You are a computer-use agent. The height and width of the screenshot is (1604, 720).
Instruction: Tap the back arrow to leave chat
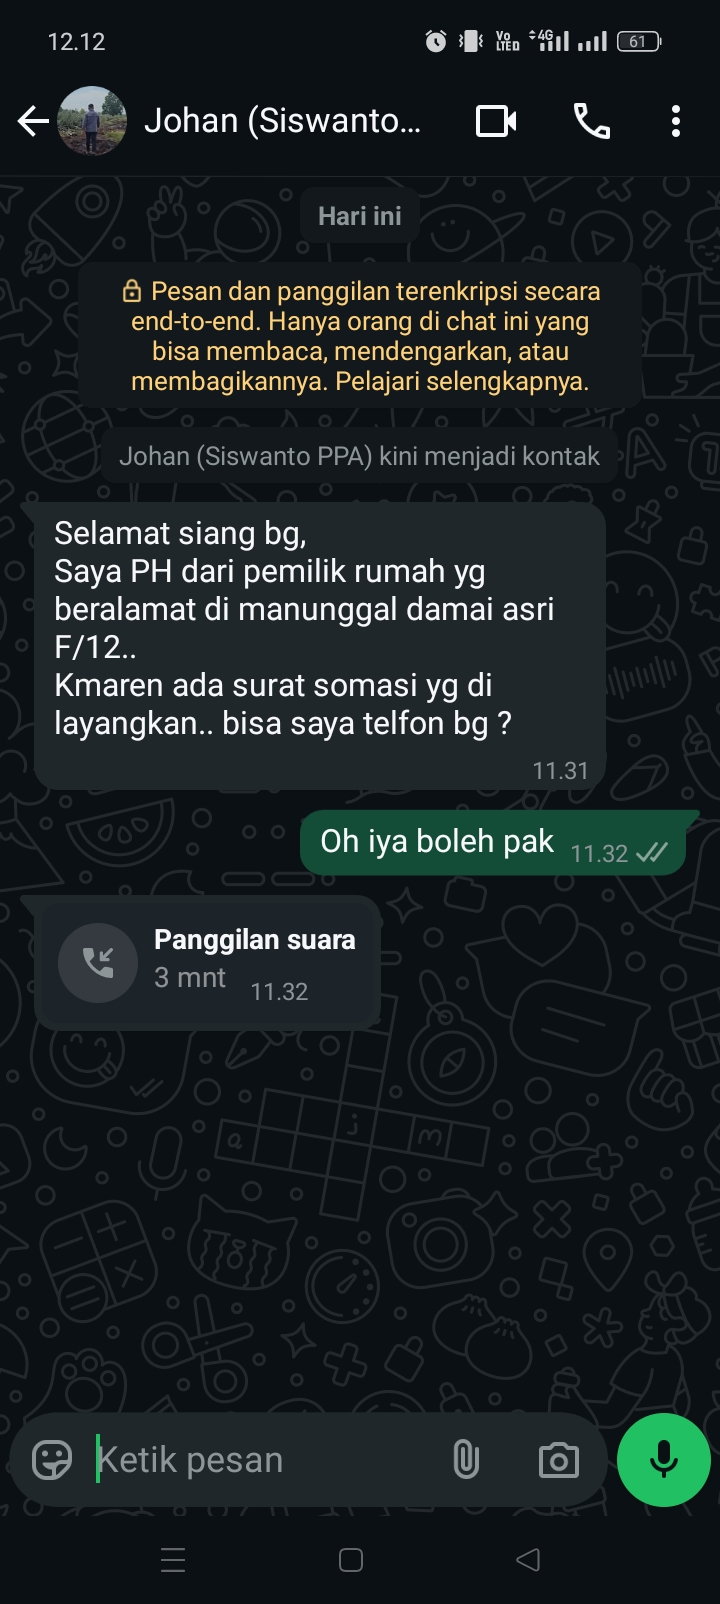(x=33, y=122)
